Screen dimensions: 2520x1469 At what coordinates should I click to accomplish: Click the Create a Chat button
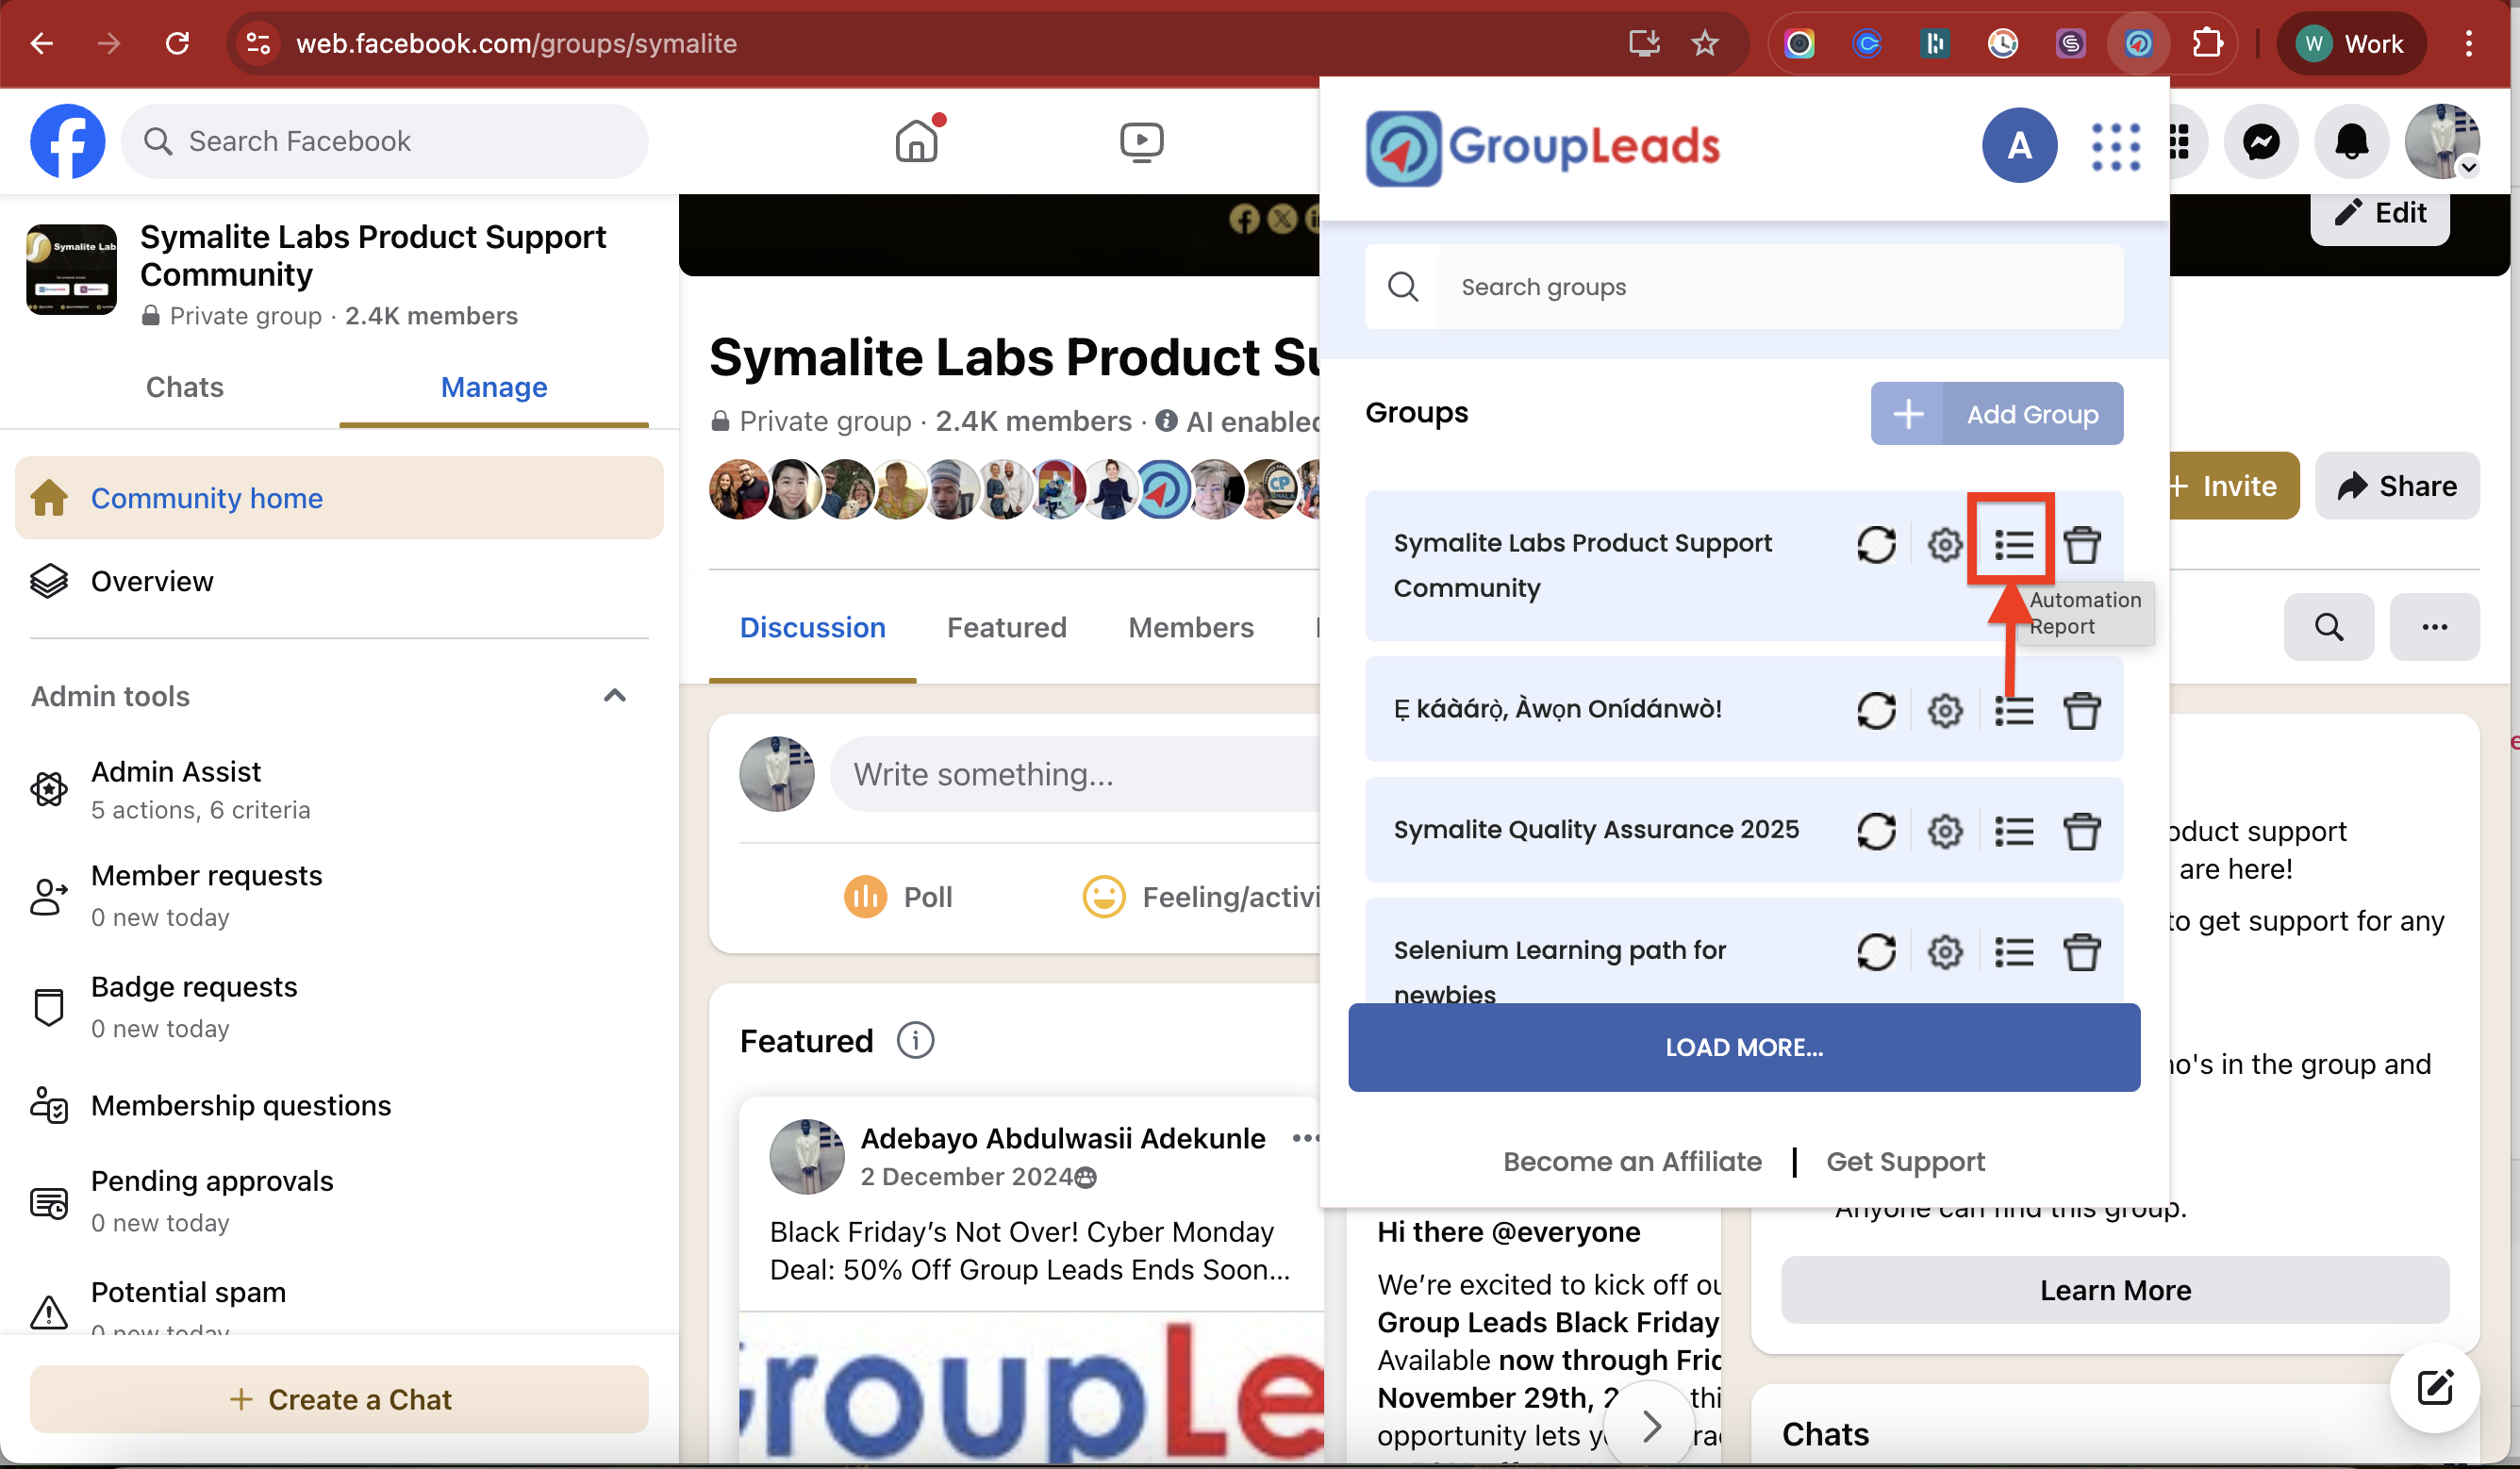click(x=339, y=1399)
